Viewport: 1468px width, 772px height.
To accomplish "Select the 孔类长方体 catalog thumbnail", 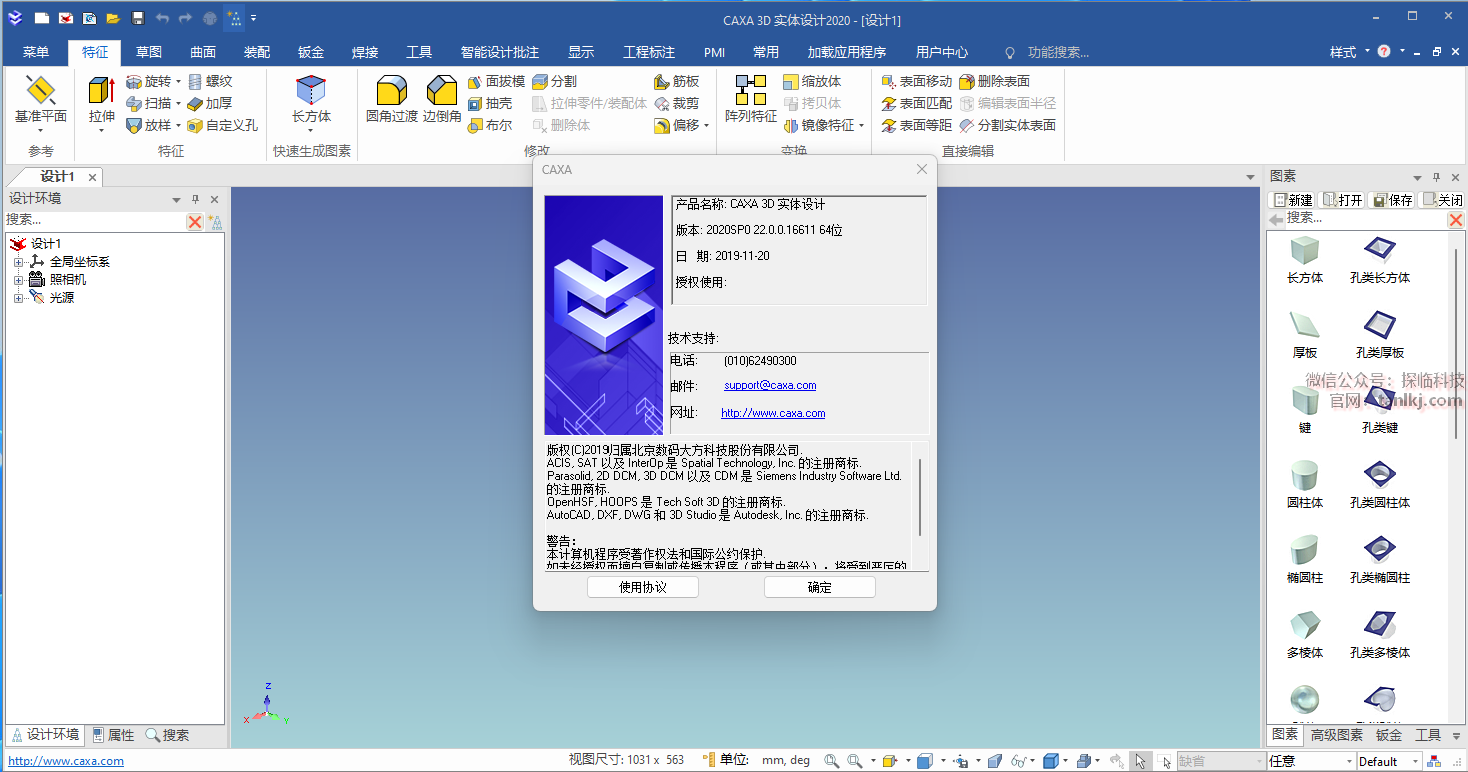I will coord(1380,260).
